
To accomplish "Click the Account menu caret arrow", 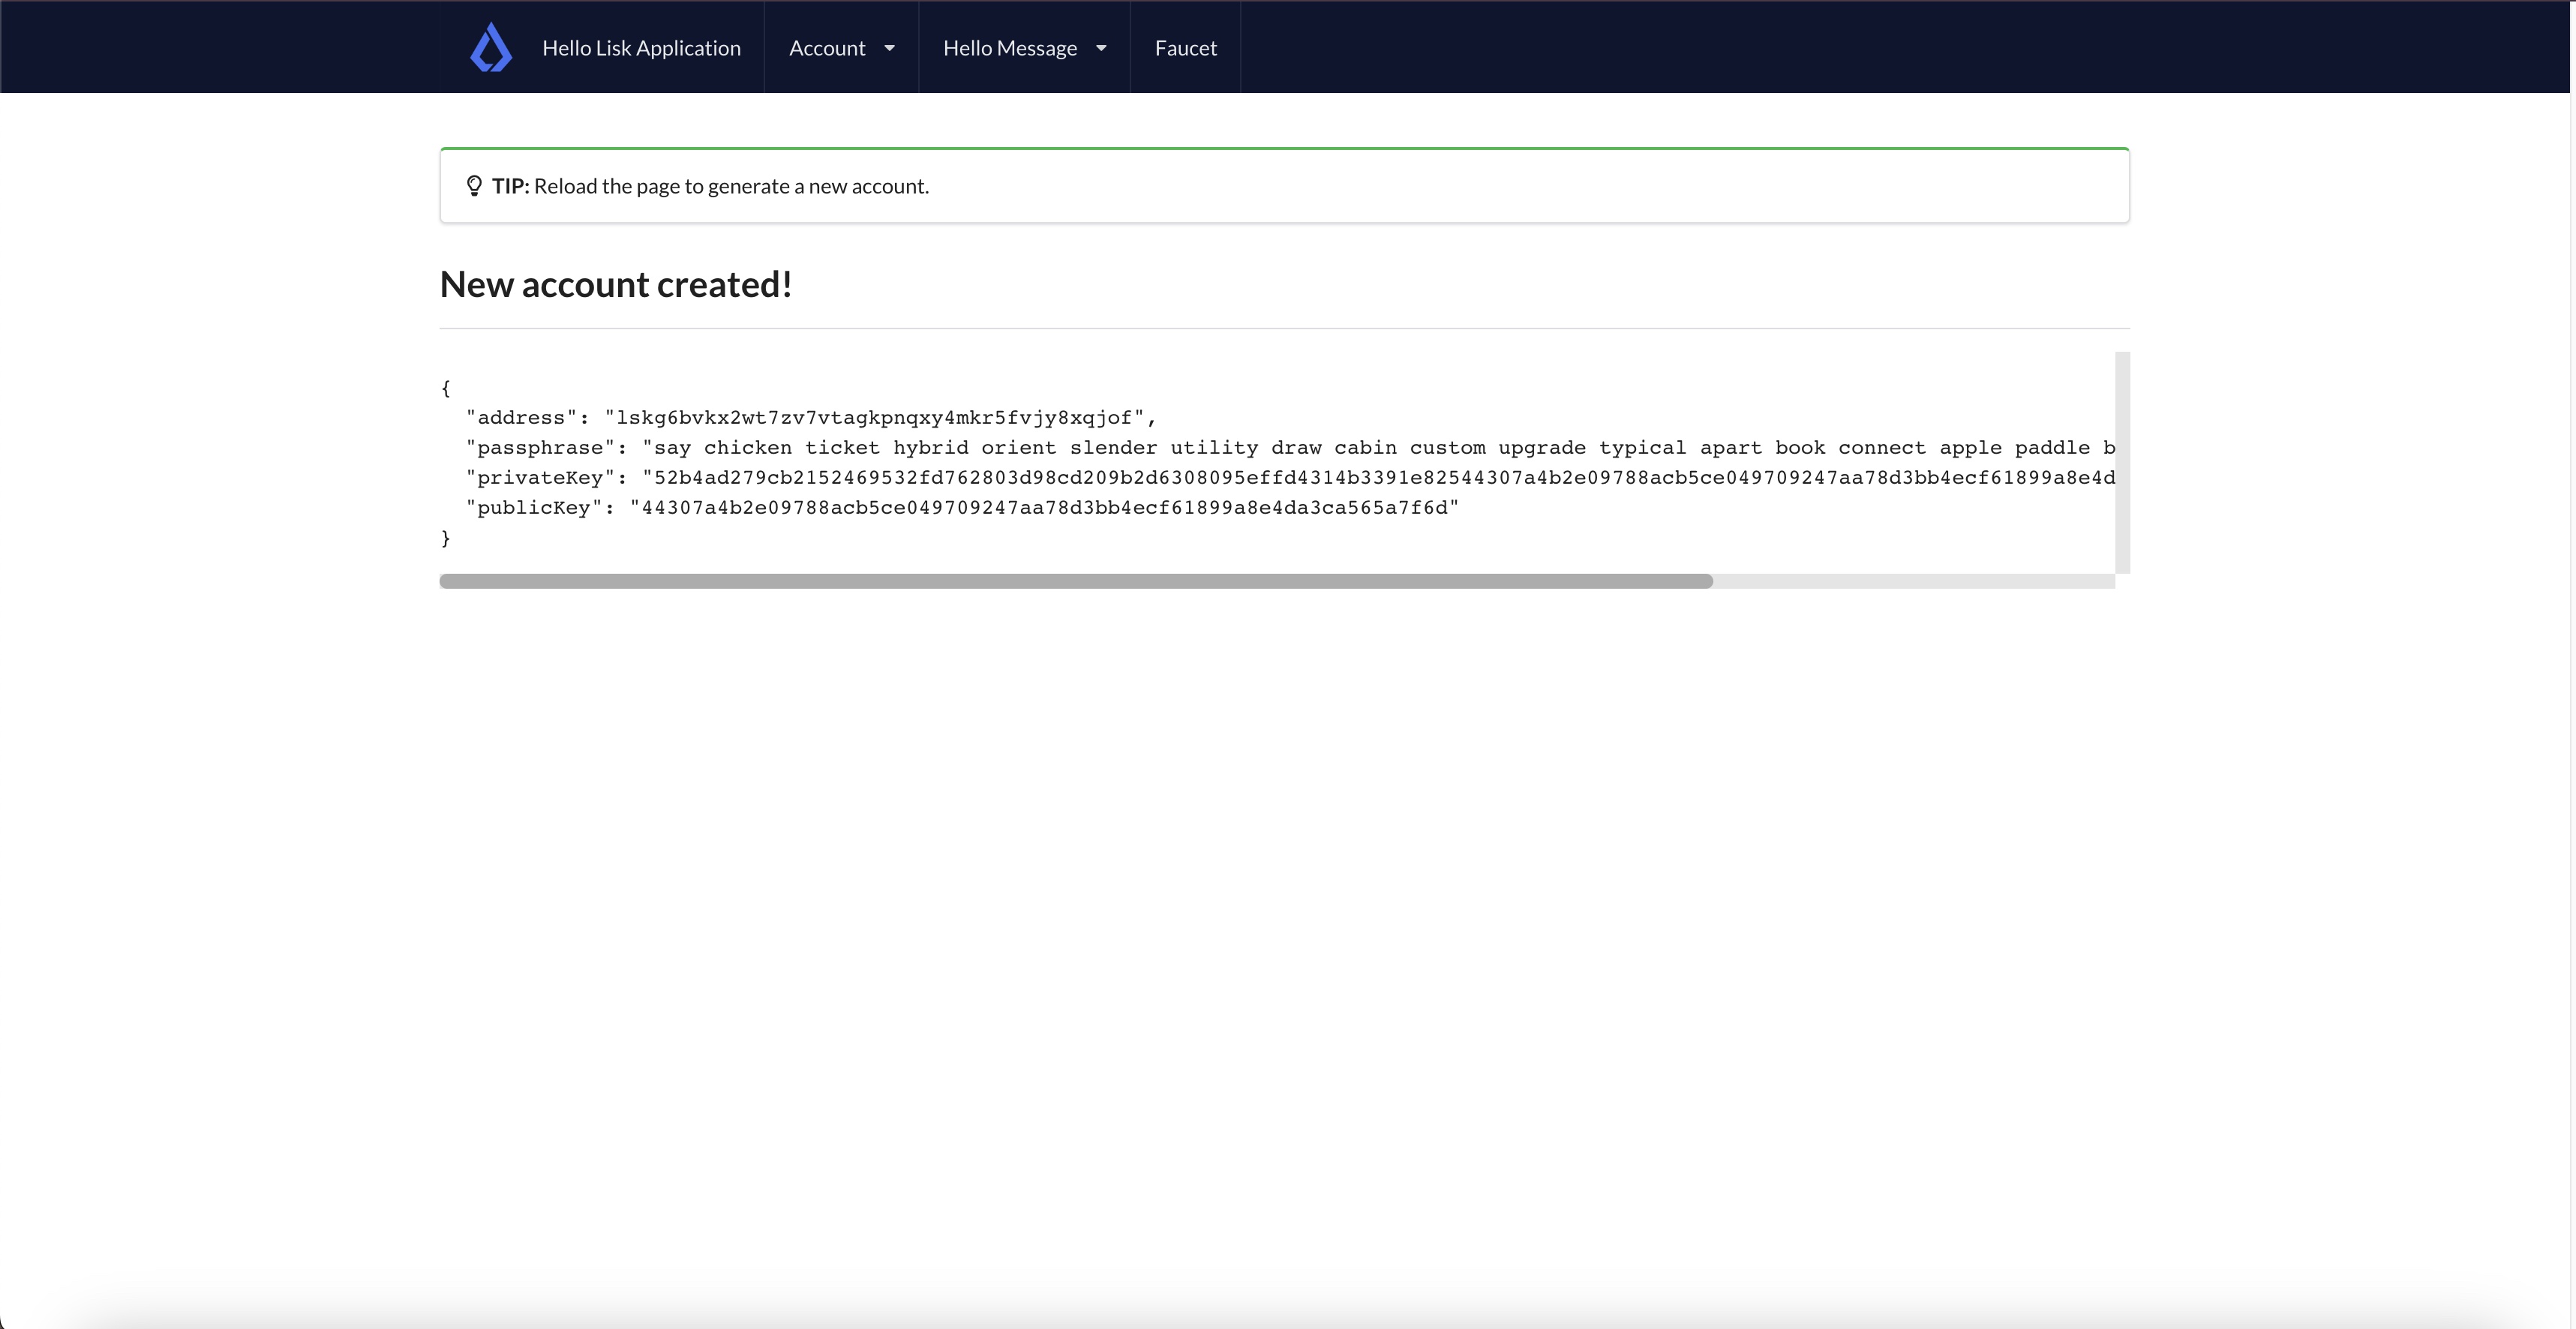I will point(889,48).
